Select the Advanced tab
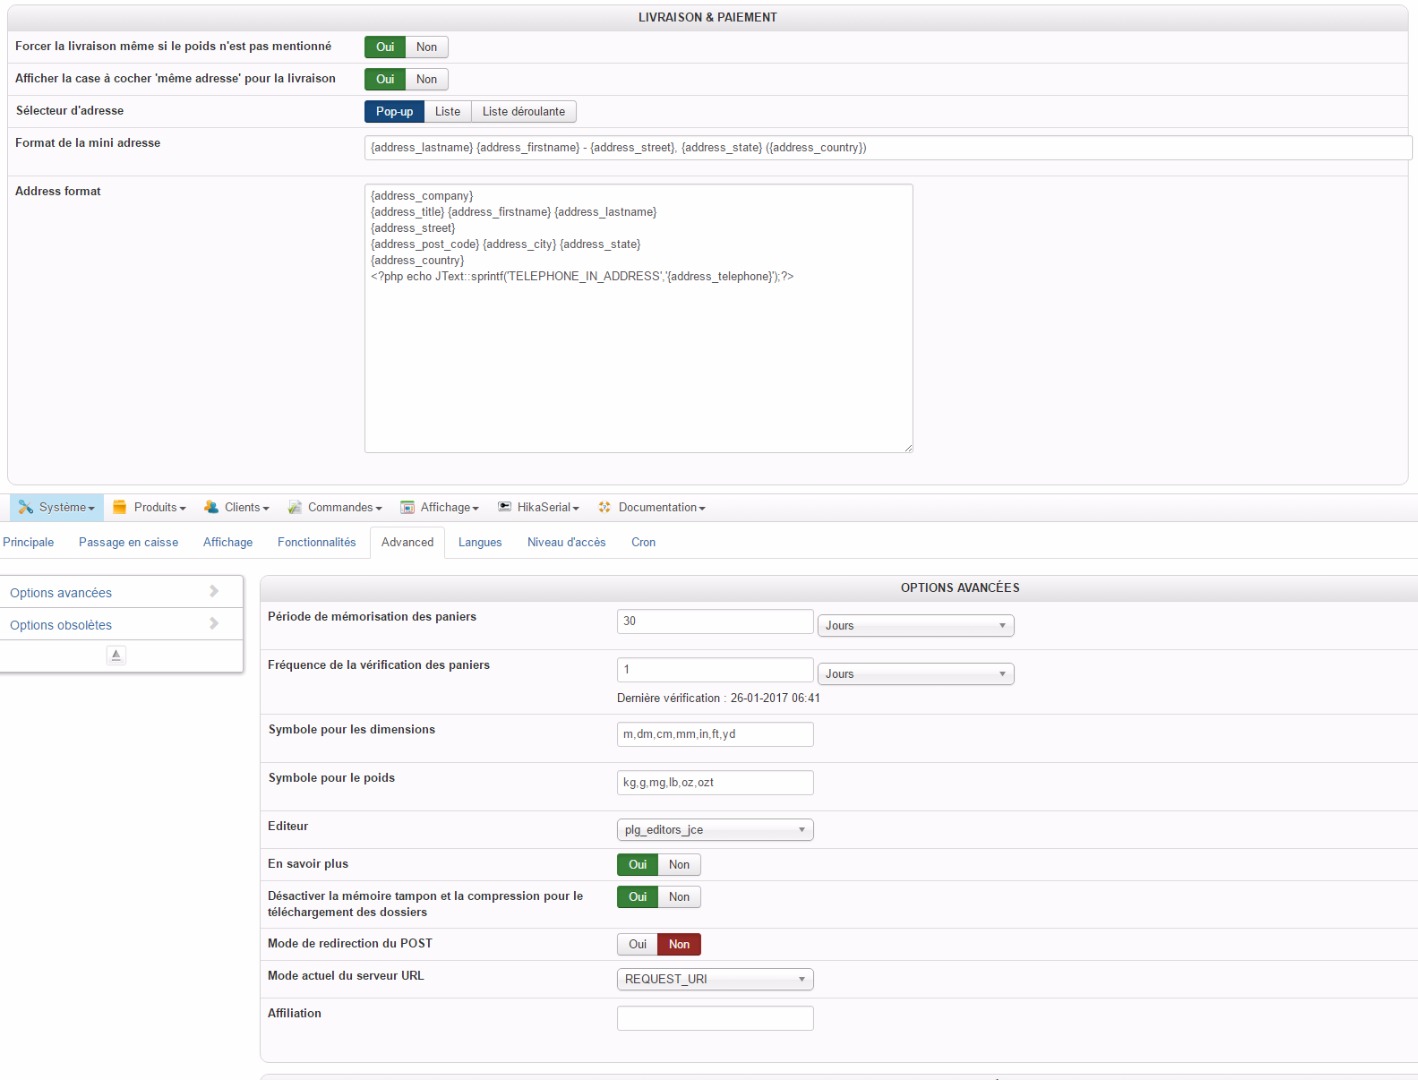Viewport: 1418px width, 1080px height. (408, 542)
